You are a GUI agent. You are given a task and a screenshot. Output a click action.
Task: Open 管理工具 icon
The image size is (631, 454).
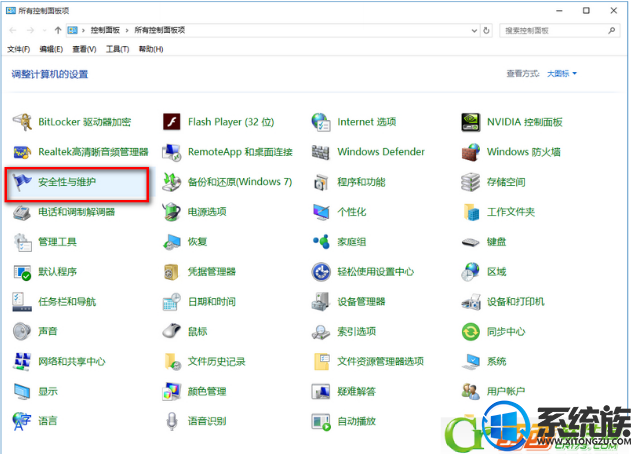23,242
